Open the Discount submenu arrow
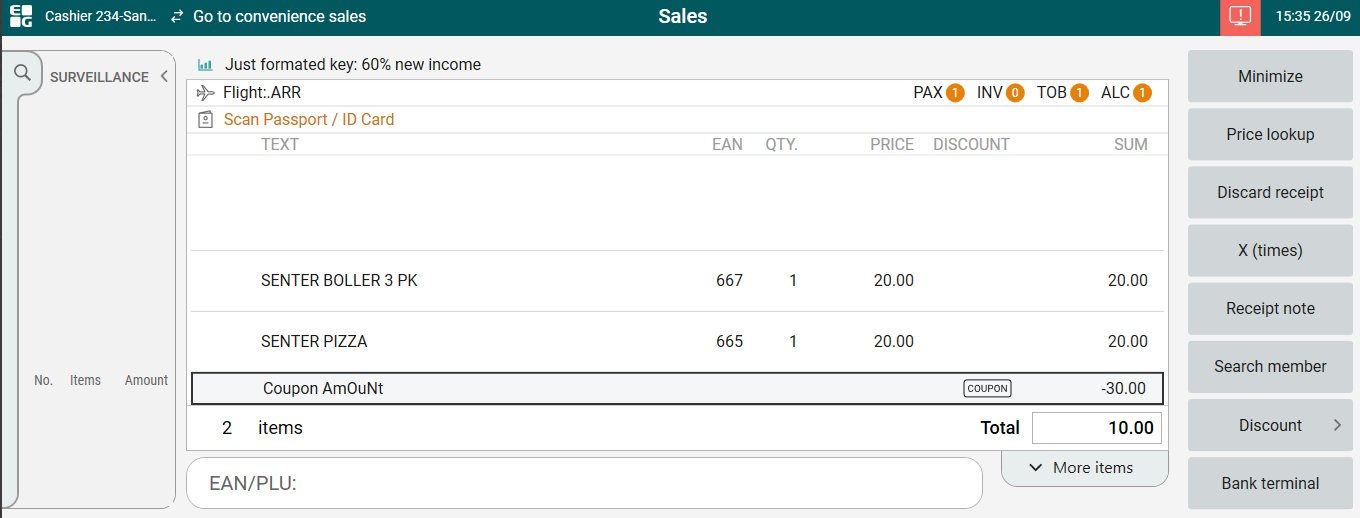Image resolution: width=1360 pixels, height=518 pixels. (1337, 425)
